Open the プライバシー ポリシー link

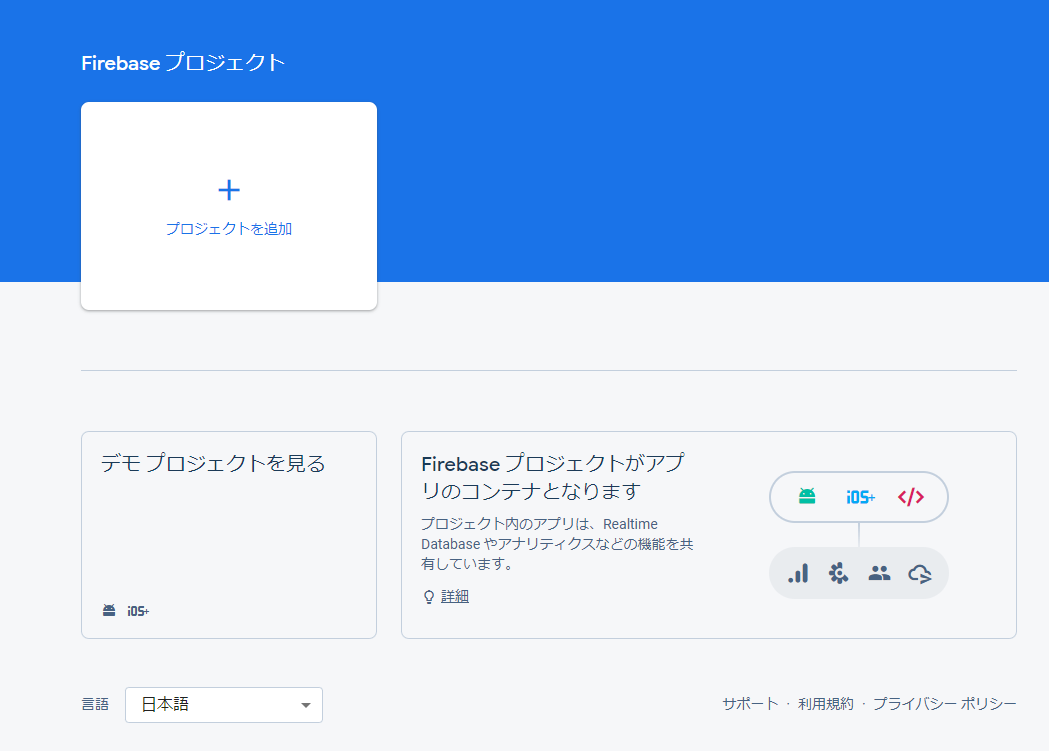945,704
